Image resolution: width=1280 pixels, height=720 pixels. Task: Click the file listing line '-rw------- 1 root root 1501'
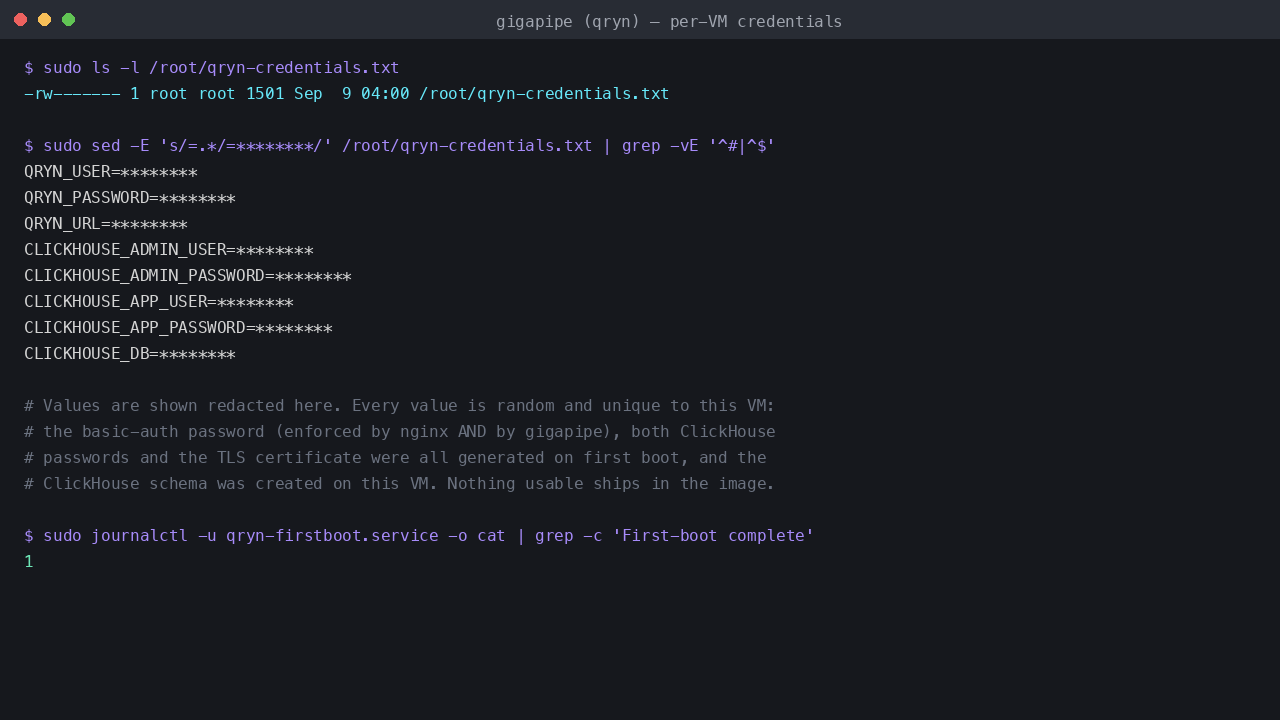tap(347, 94)
